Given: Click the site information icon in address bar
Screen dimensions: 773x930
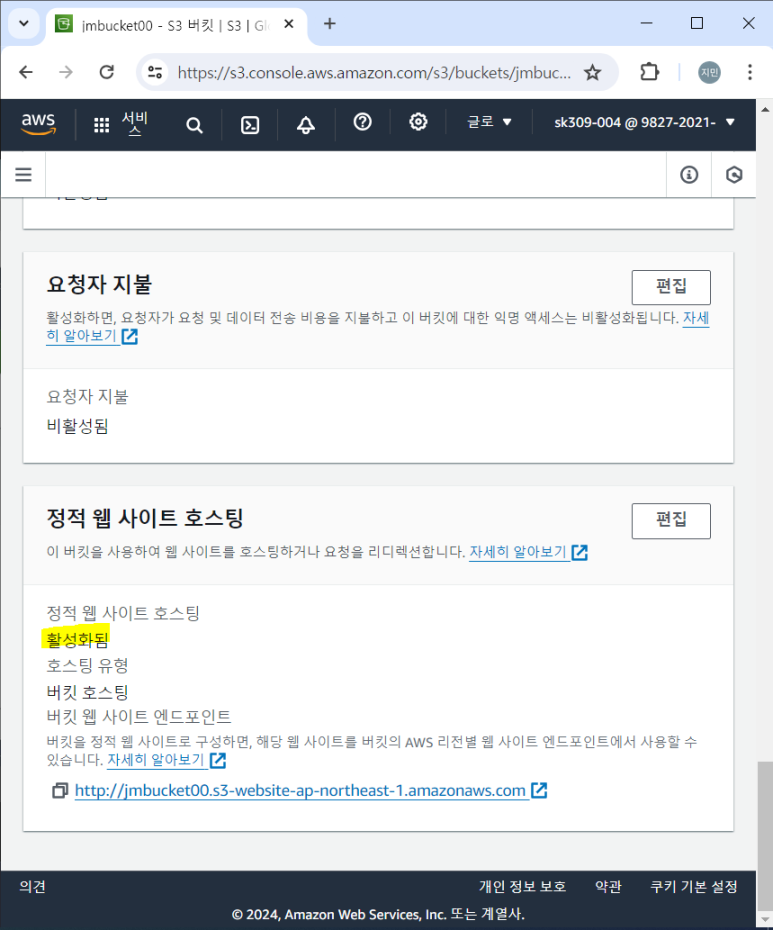Looking at the screenshot, I should coord(155,72).
